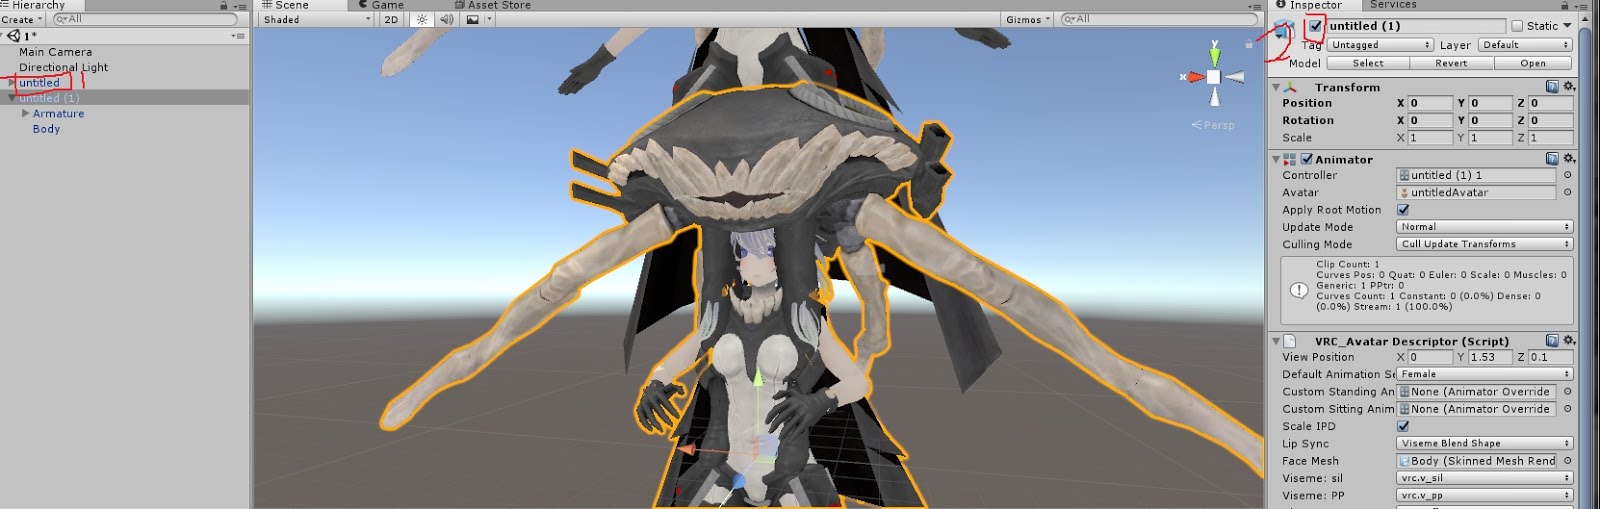1600x509 pixels.
Task: Open the Transform component help icon
Action: [1552, 87]
